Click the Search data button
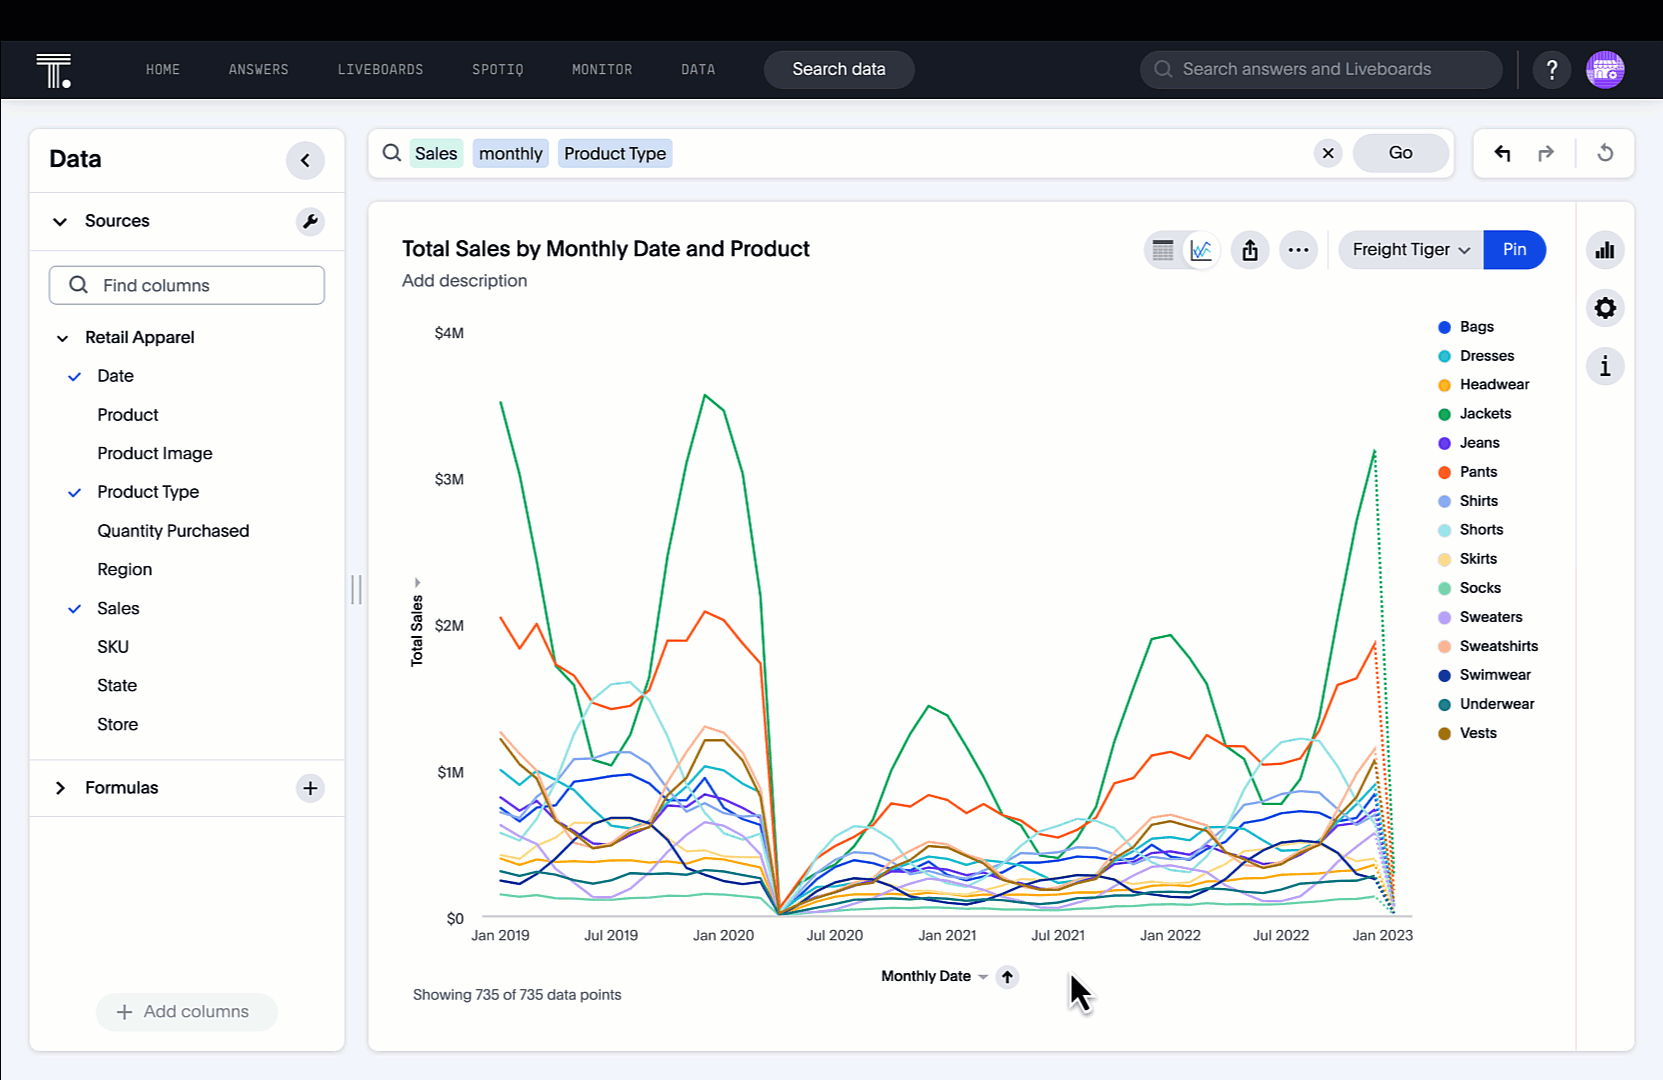1663x1080 pixels. coord(839,70)
